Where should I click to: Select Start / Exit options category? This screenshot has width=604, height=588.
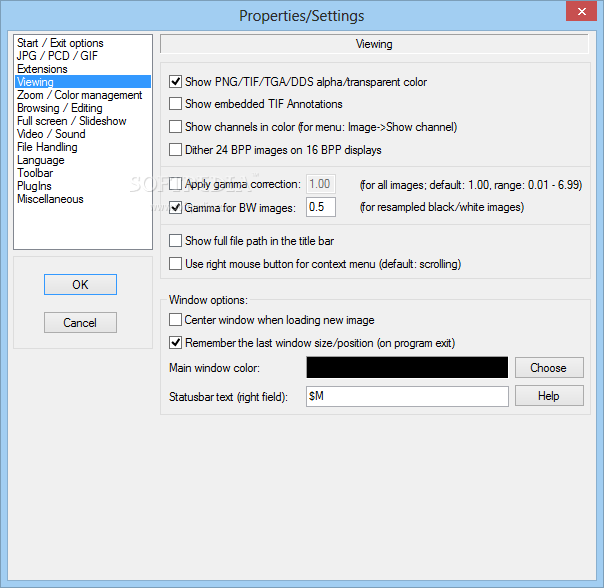pyautogui.click(x=83, y=43)
